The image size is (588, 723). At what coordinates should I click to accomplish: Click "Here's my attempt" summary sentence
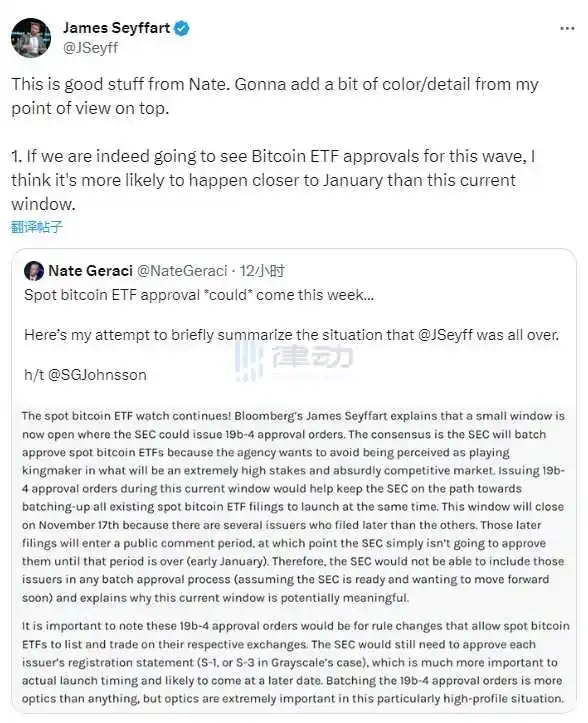[291, 335]
